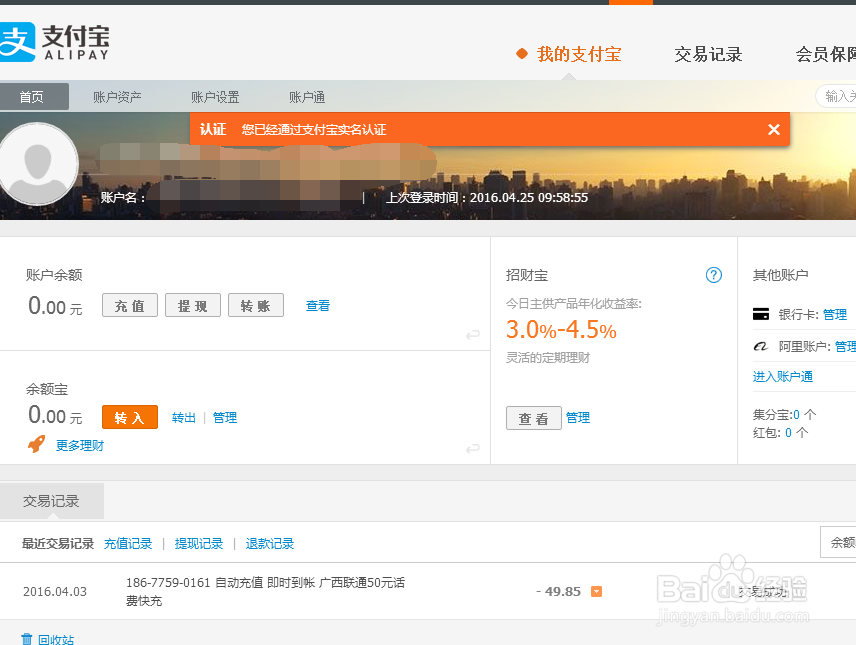Screen dimensions: 856x645
Task: Click the search input field
Action: (x=836, y=97)
